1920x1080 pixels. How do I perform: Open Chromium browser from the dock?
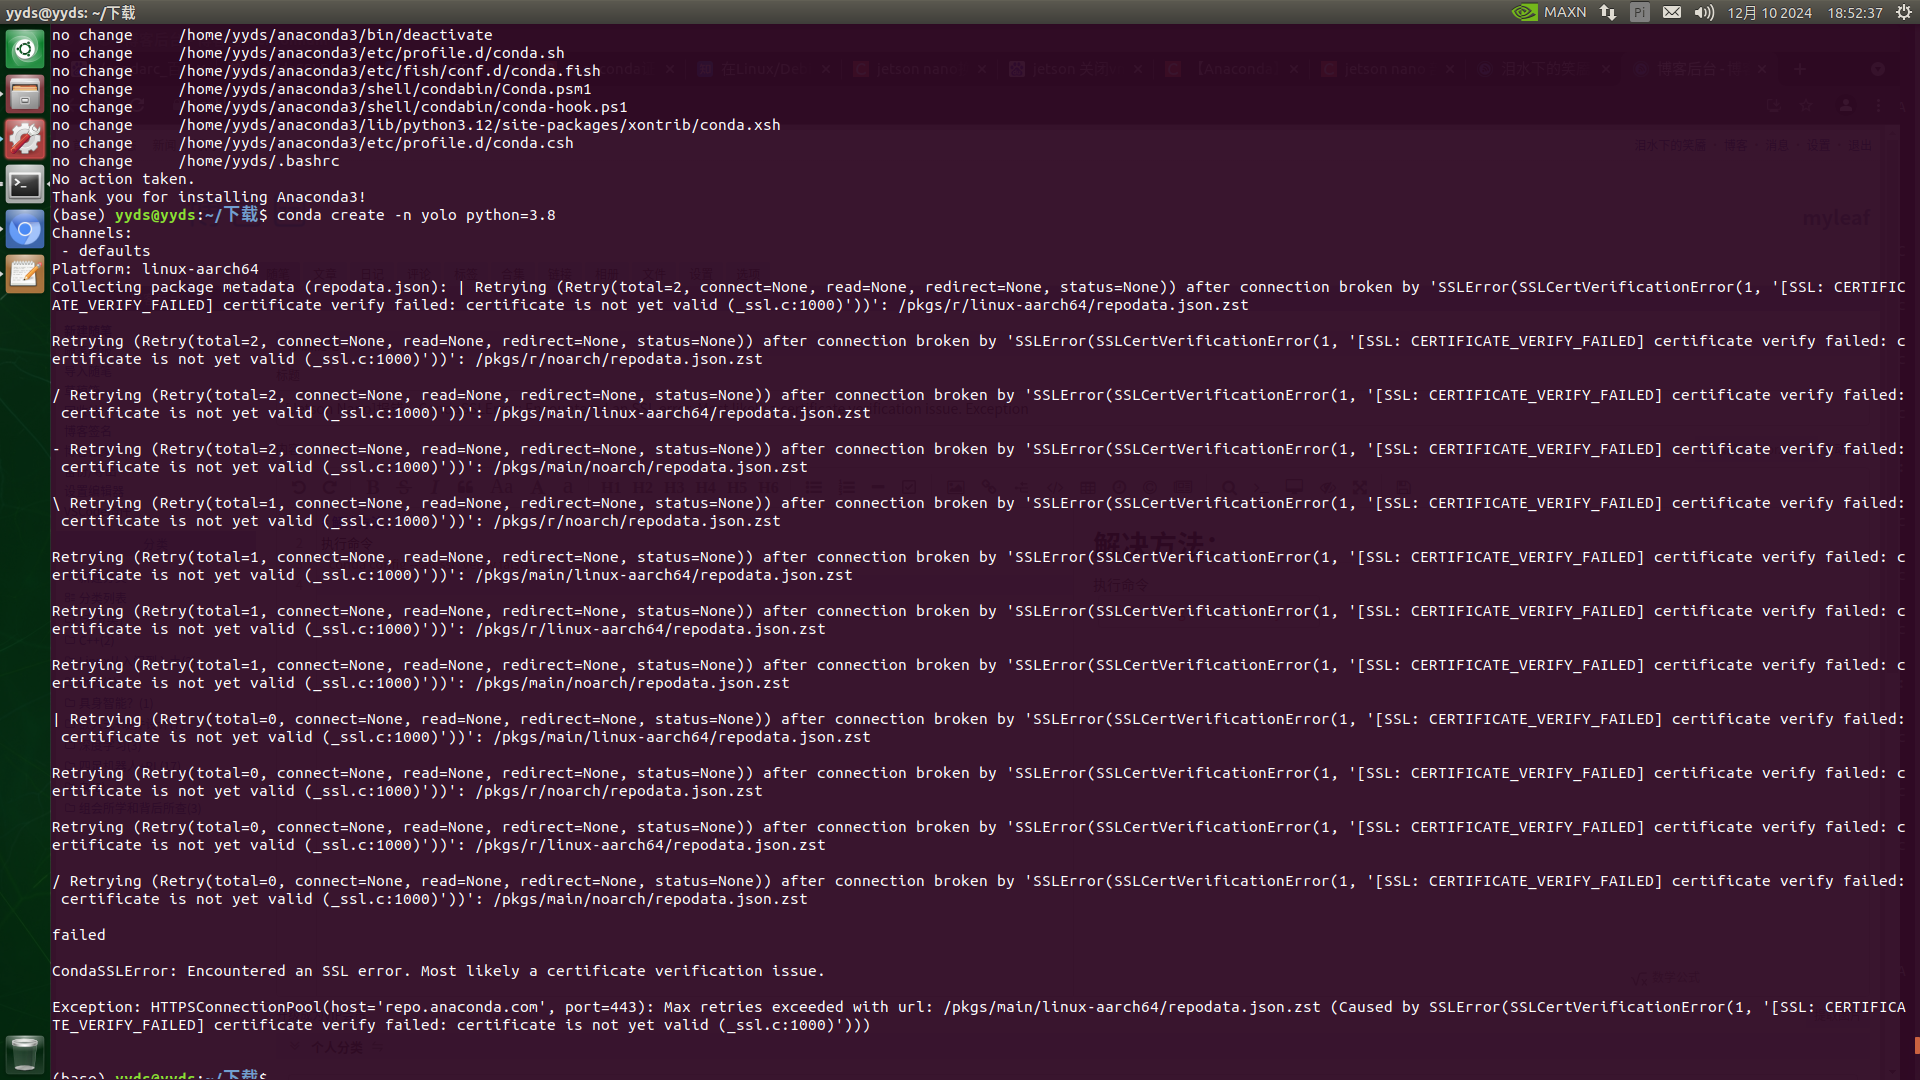(x=25, y=230)
